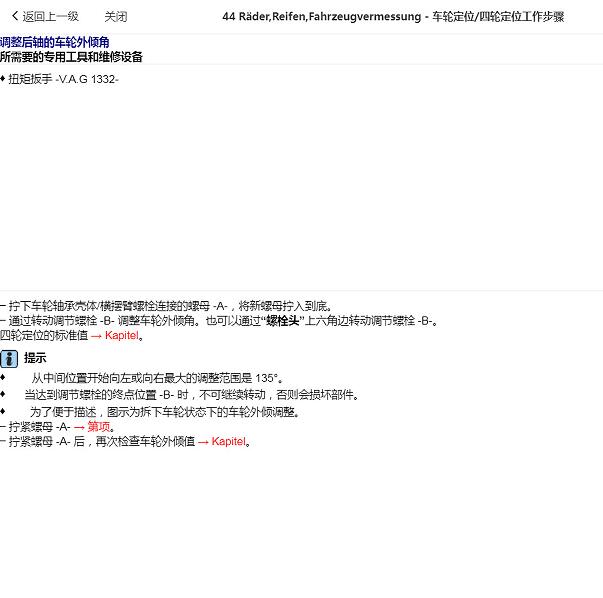Image resolution: width=603 pixels, height=598 pixels.
Task: Open the red 第项 link
Action: 98,426
